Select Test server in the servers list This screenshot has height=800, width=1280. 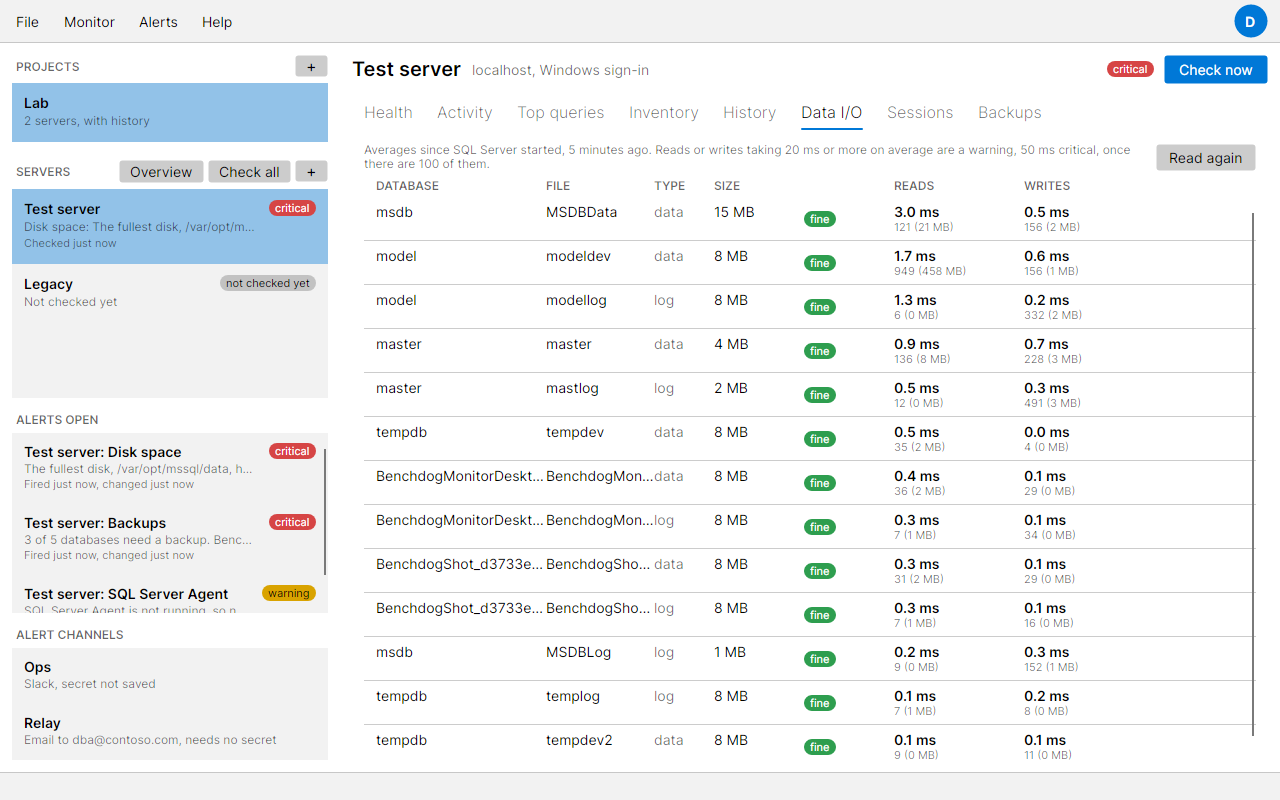coord(170,226)
